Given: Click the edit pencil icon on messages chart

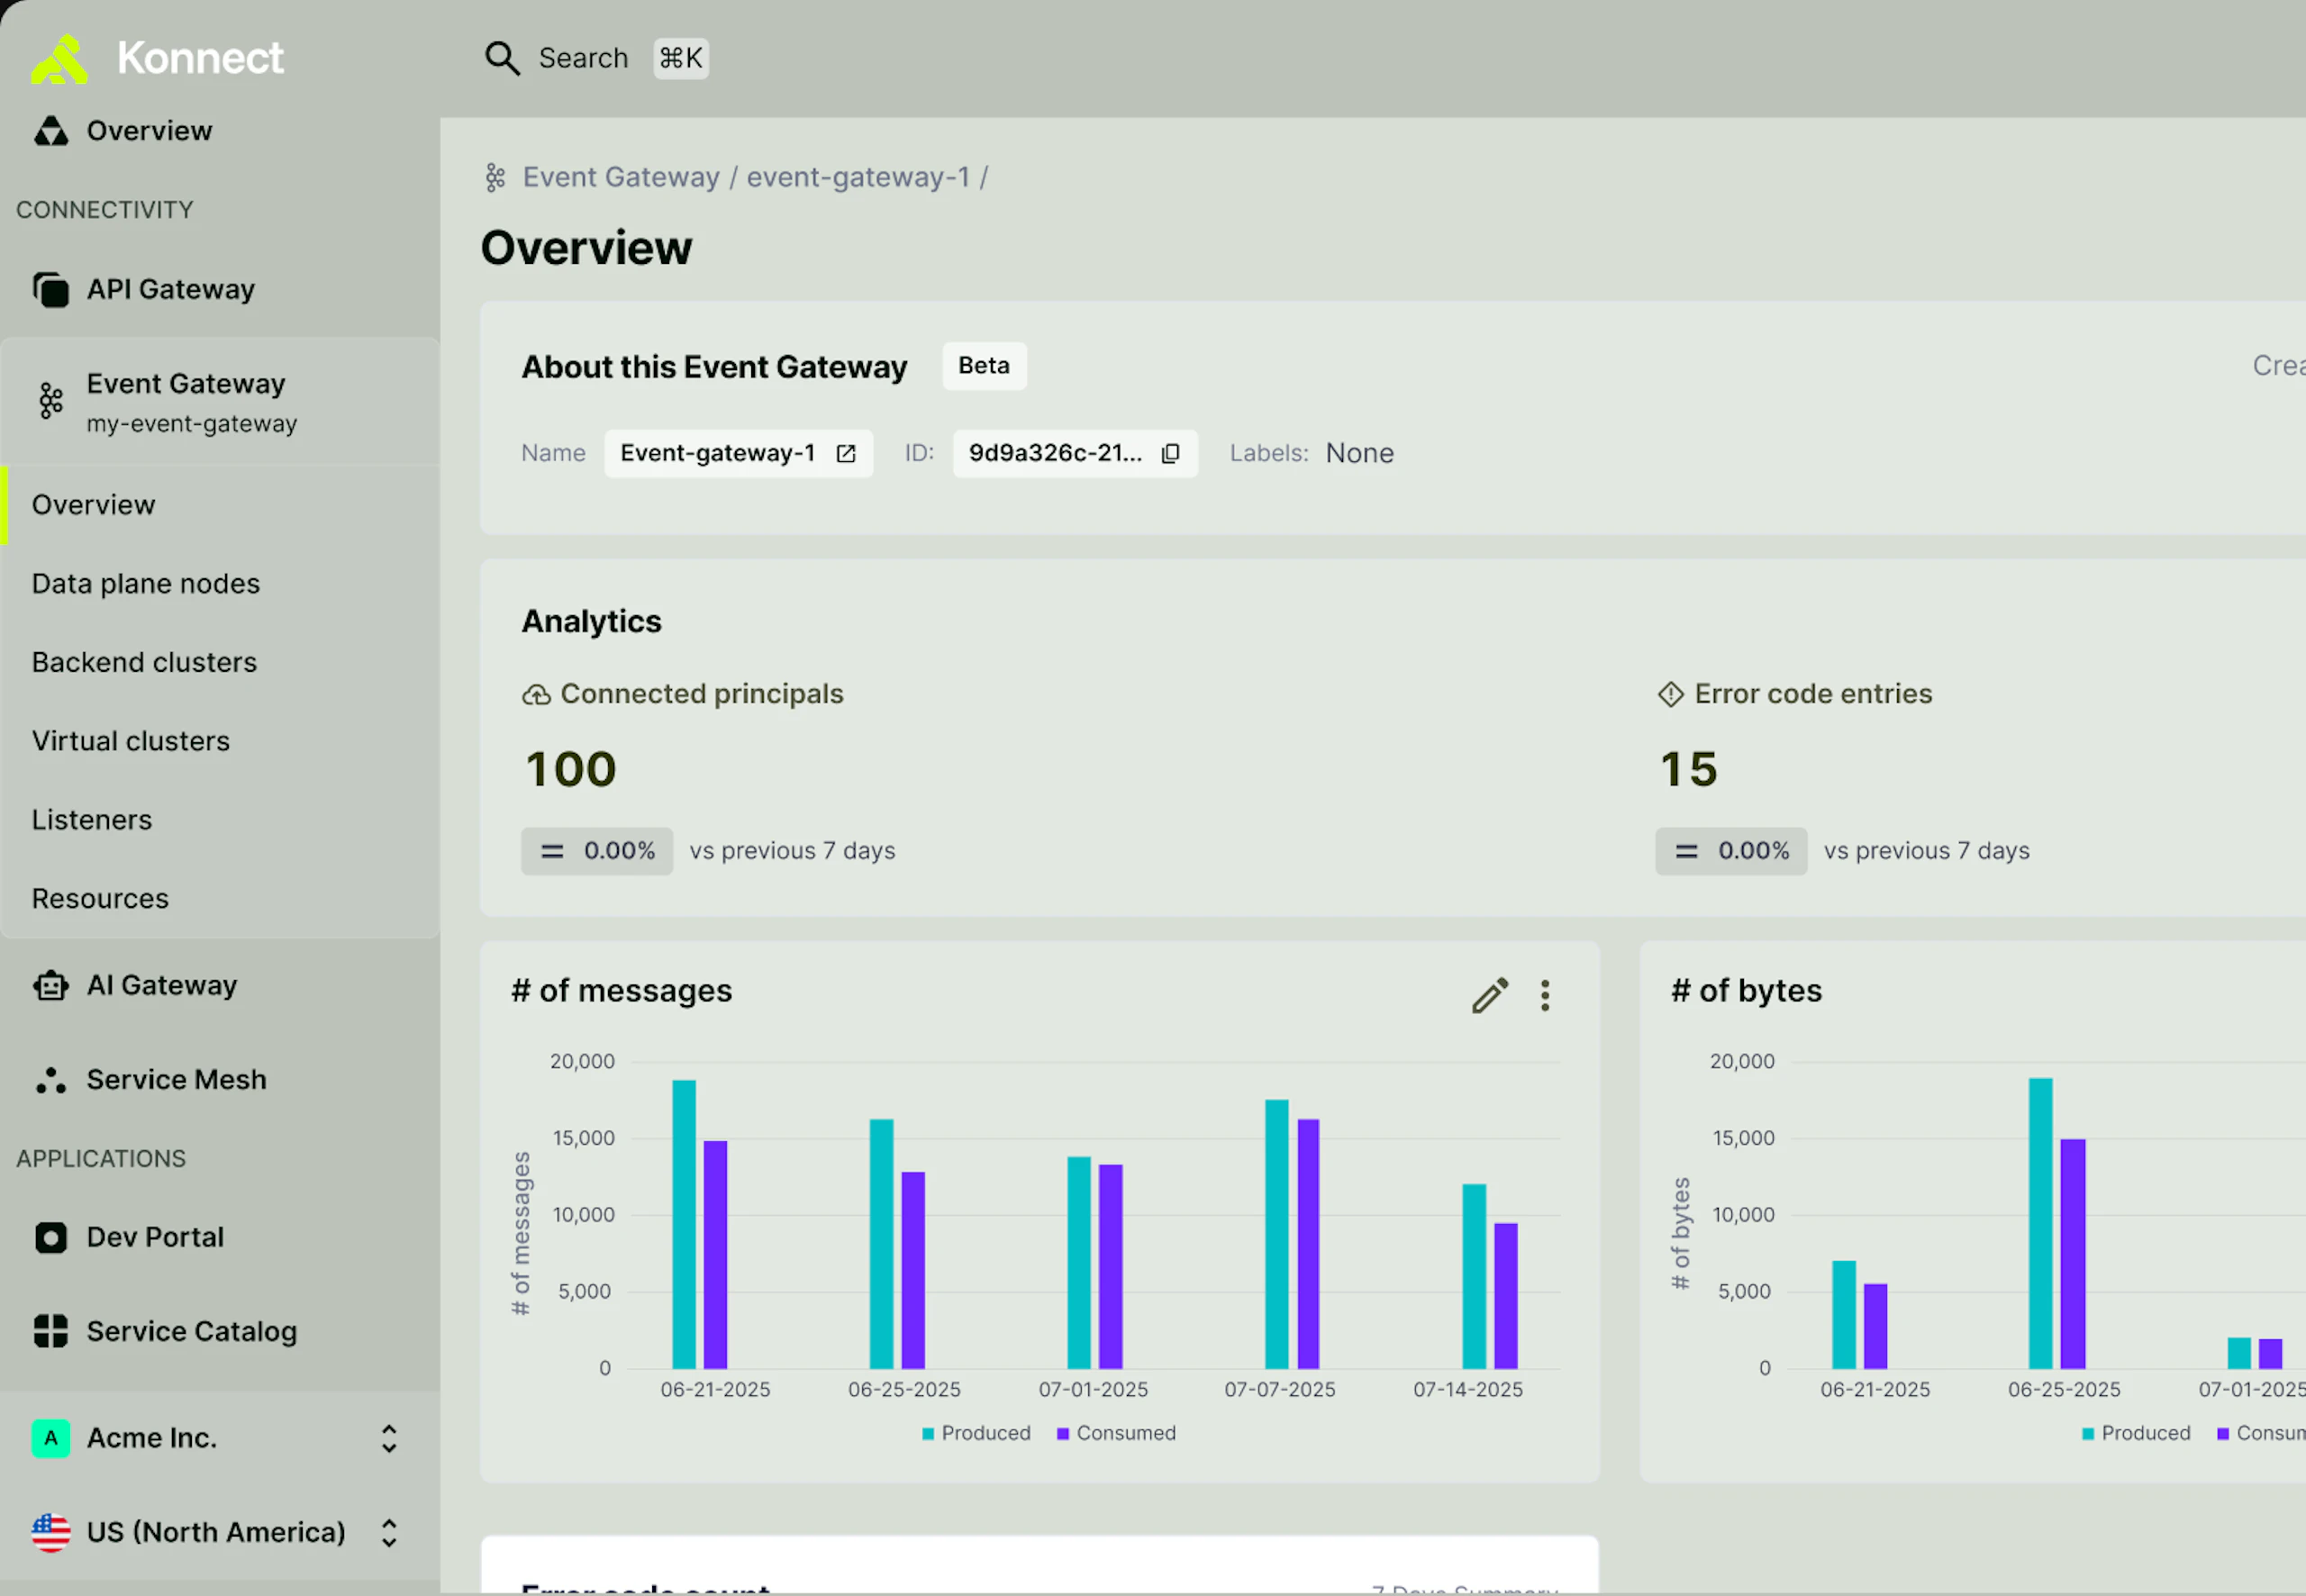Looking at the screenshot, I should (x=1489, y=995).
